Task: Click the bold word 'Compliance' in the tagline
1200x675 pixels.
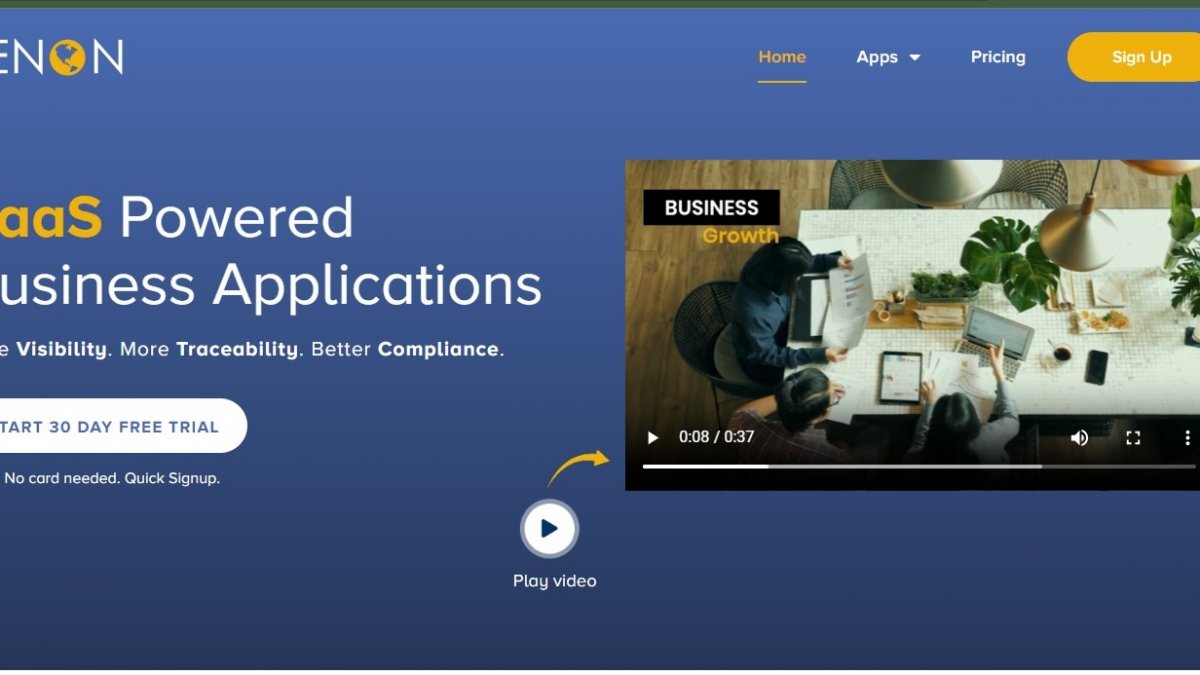Action: [x=438, y=349]
